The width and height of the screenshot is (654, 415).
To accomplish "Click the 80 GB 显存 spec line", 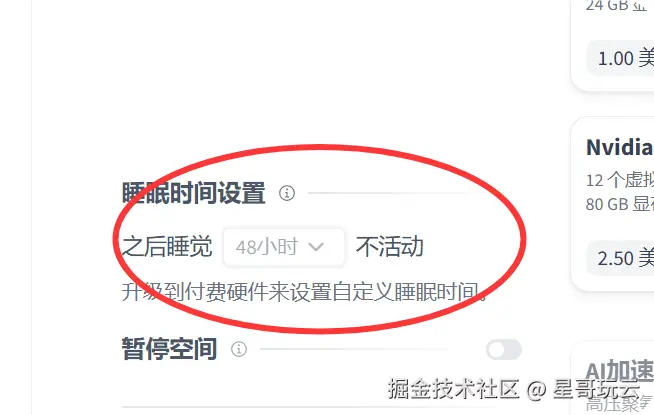I will [x=620, y=204].
